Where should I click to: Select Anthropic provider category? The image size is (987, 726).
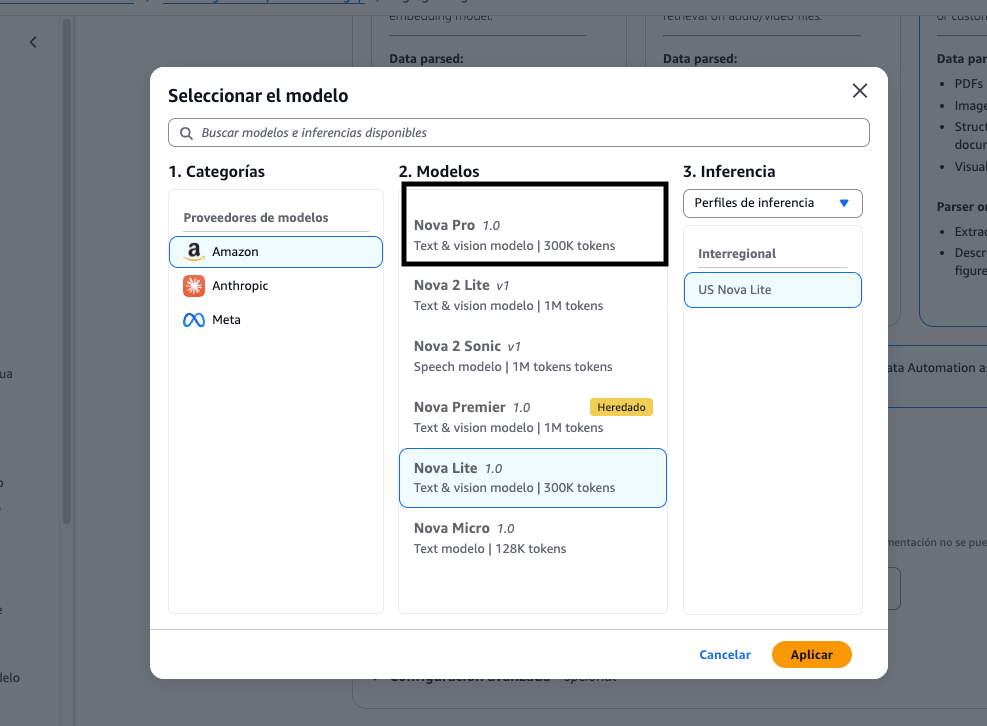[276, 286]
